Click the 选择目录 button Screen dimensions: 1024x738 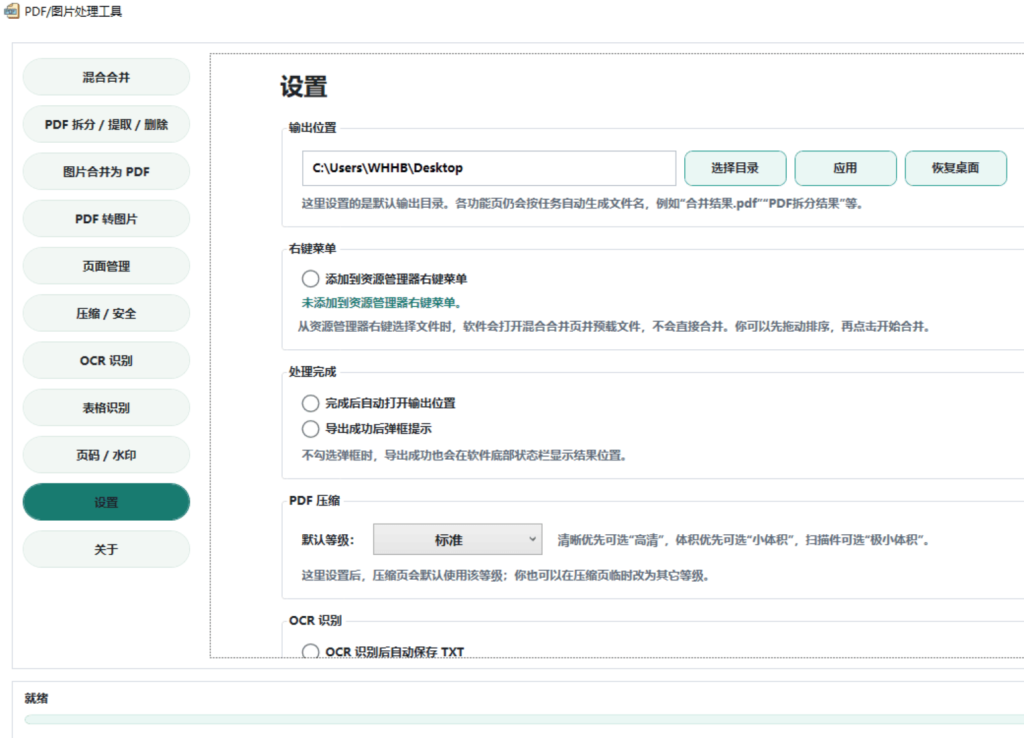[735, 168]
